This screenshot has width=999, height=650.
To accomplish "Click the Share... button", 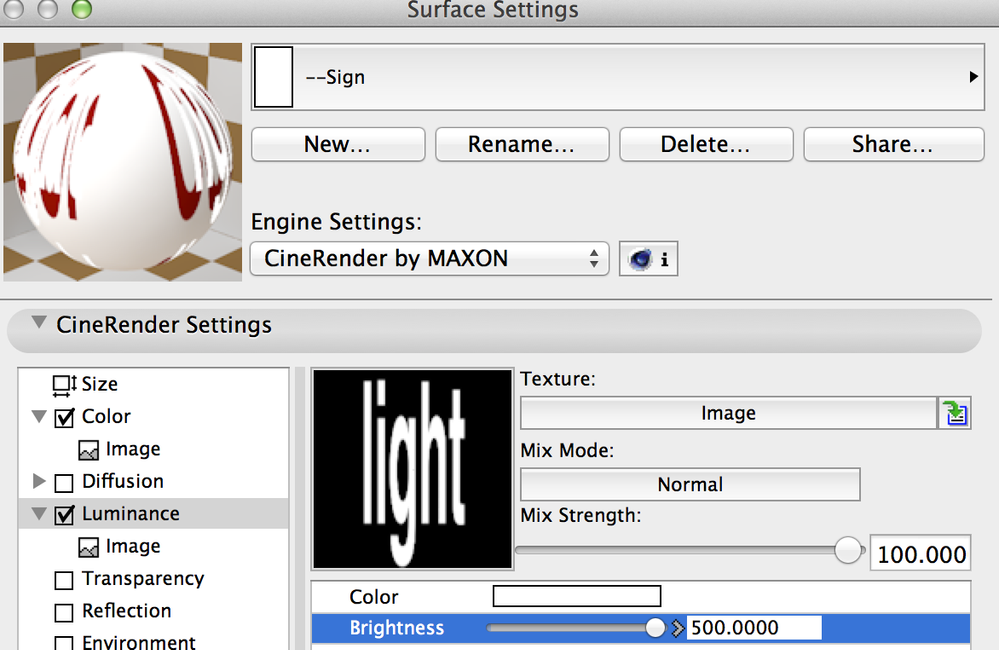I will click(x=893, y=144).
